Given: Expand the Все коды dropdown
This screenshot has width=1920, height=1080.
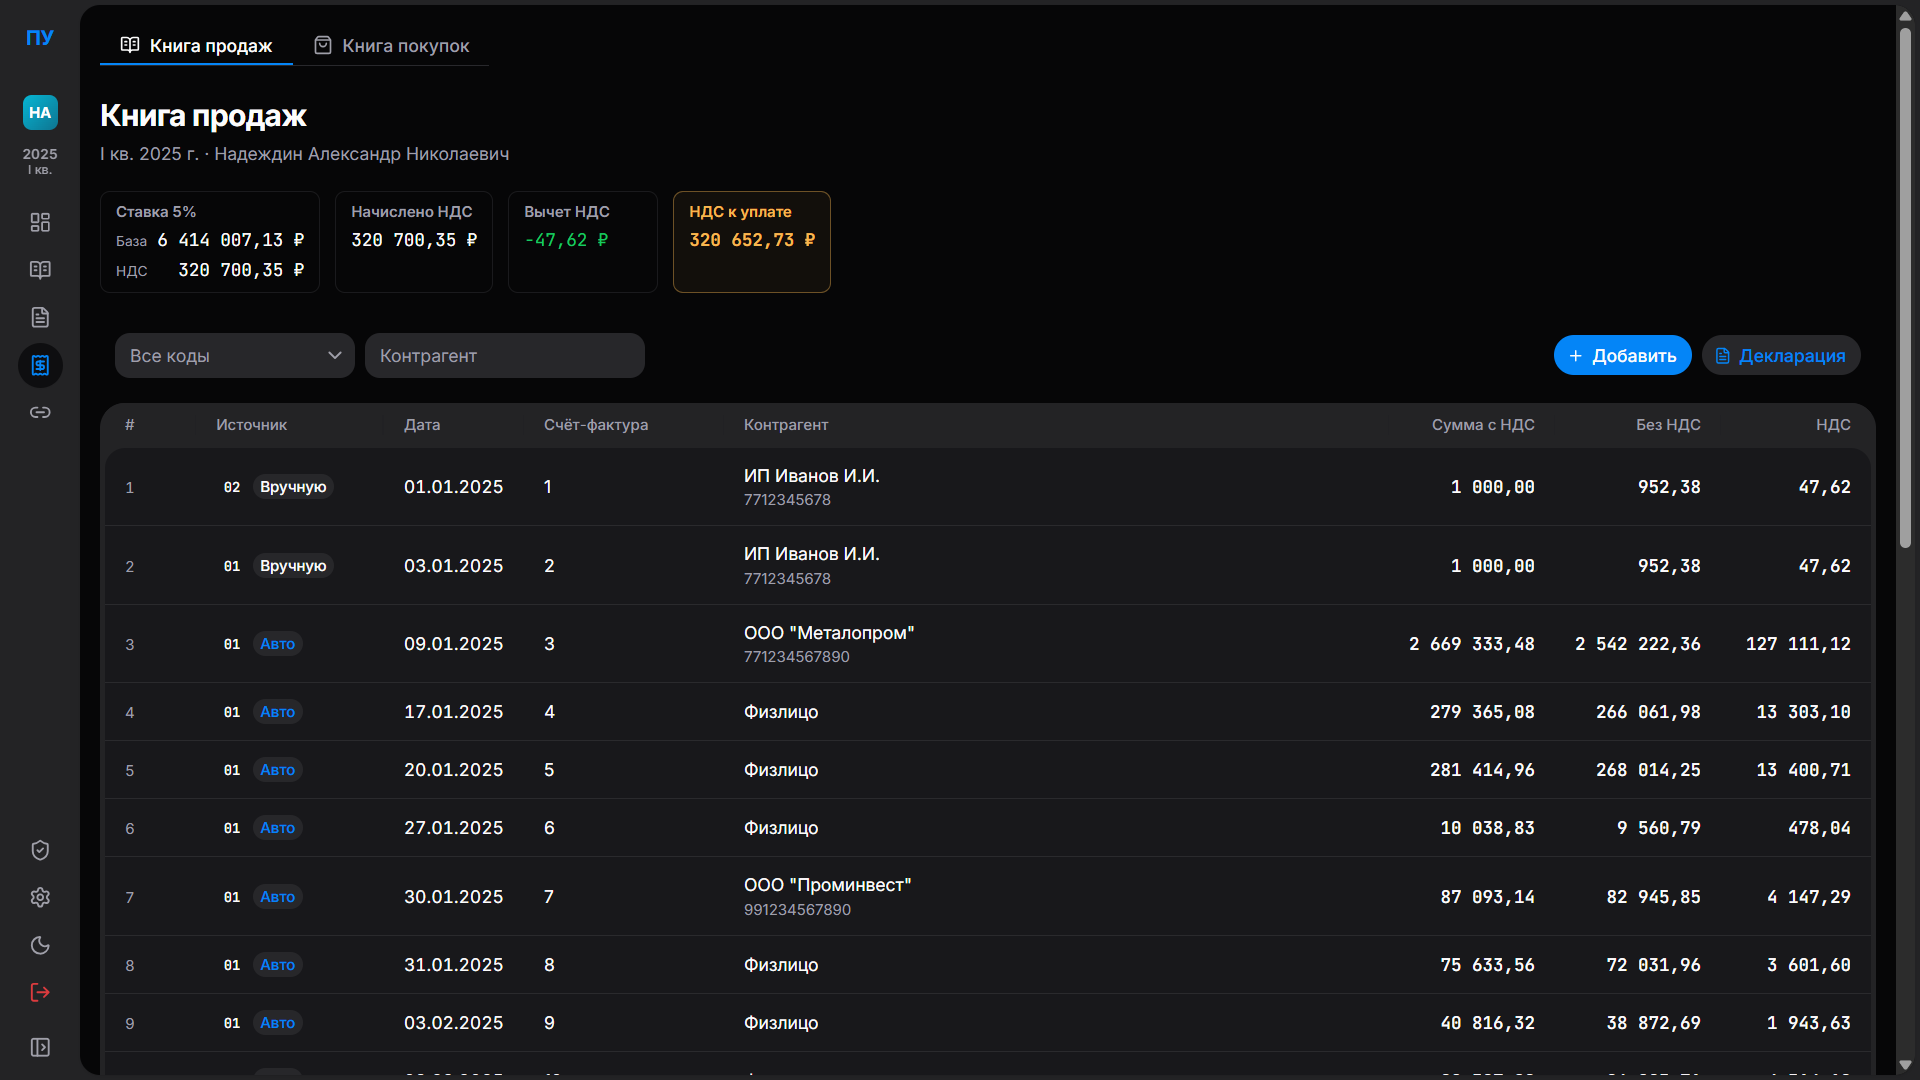Looking at the screenshot, I should [x=234, y=356].
